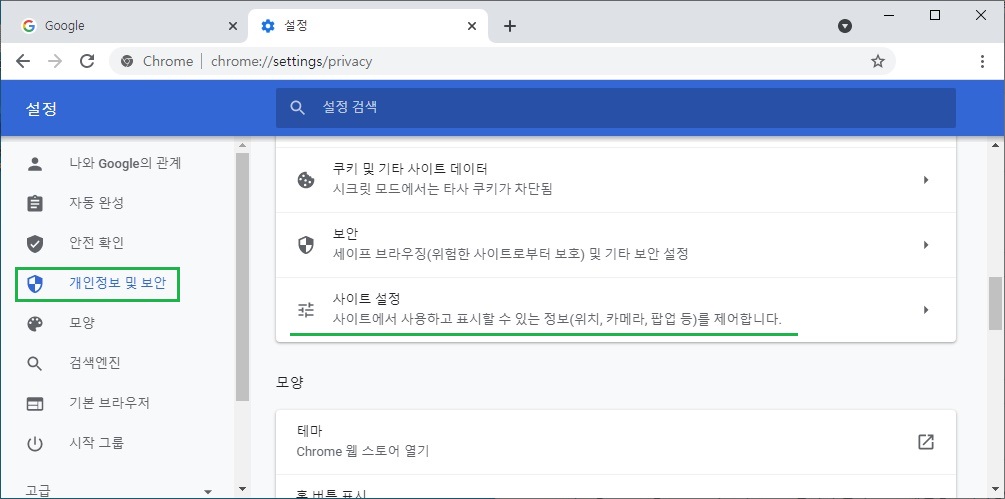Click the 설정 title in blue header
The height and width of the screenshot is (499, 1005).
42,108
